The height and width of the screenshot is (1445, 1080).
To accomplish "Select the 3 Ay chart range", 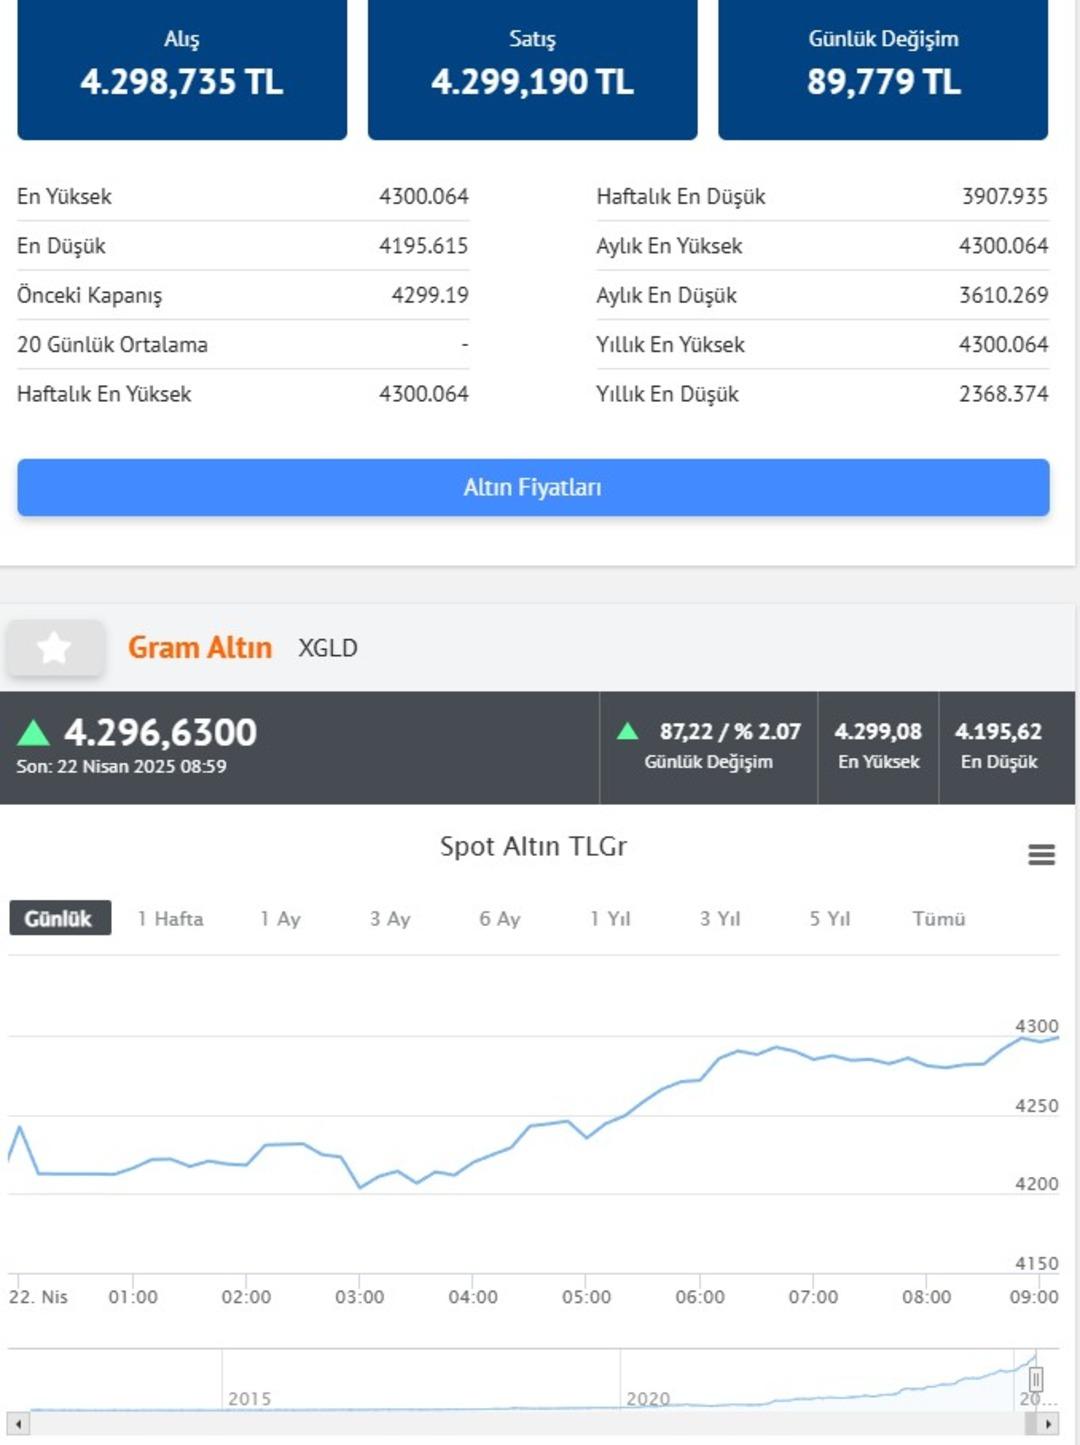I will coord(390,918).
